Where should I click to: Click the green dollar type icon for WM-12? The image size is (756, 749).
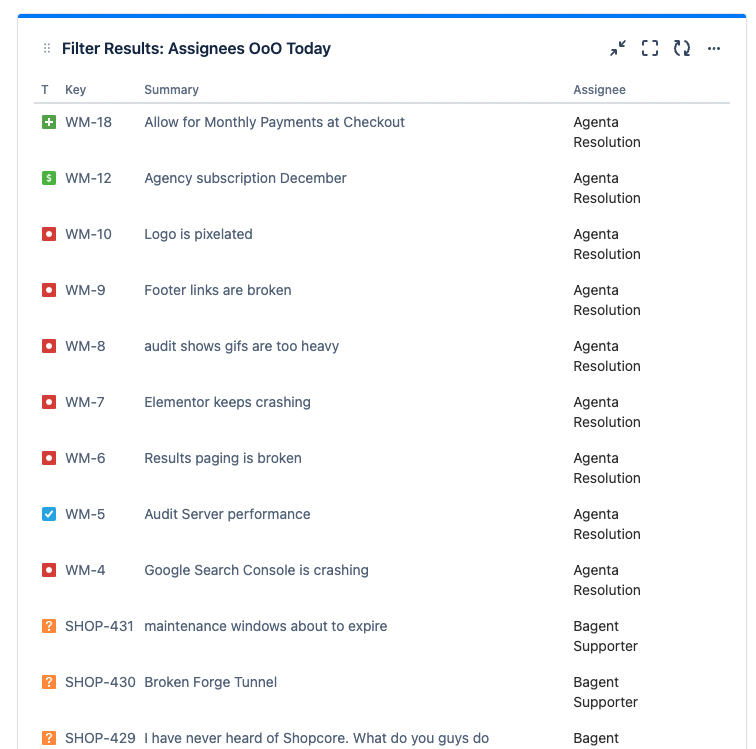(x=49, y=178)
